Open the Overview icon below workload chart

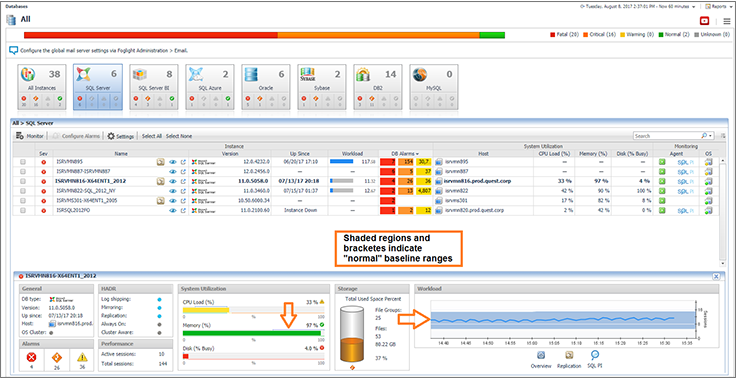pos(540,355)
